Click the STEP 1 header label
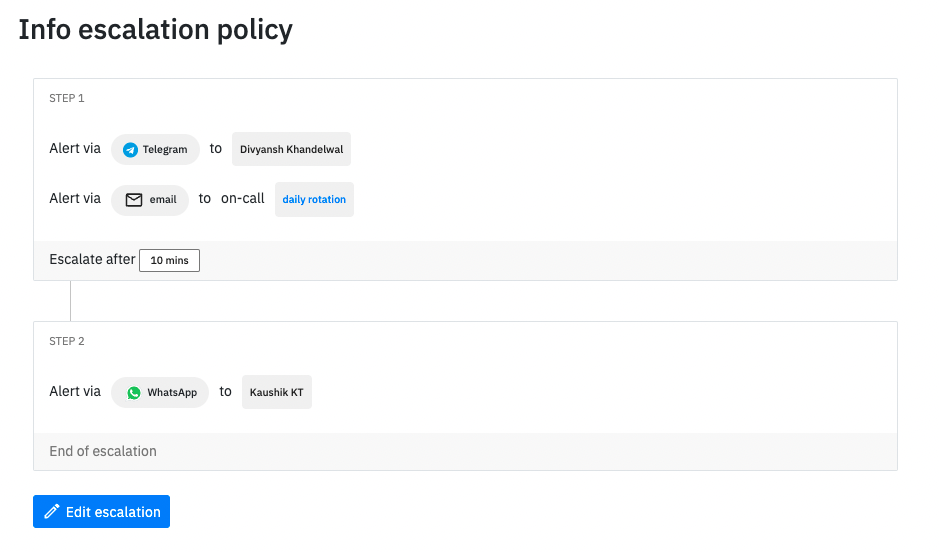This screenshot has height=552, width=939. 66,98
